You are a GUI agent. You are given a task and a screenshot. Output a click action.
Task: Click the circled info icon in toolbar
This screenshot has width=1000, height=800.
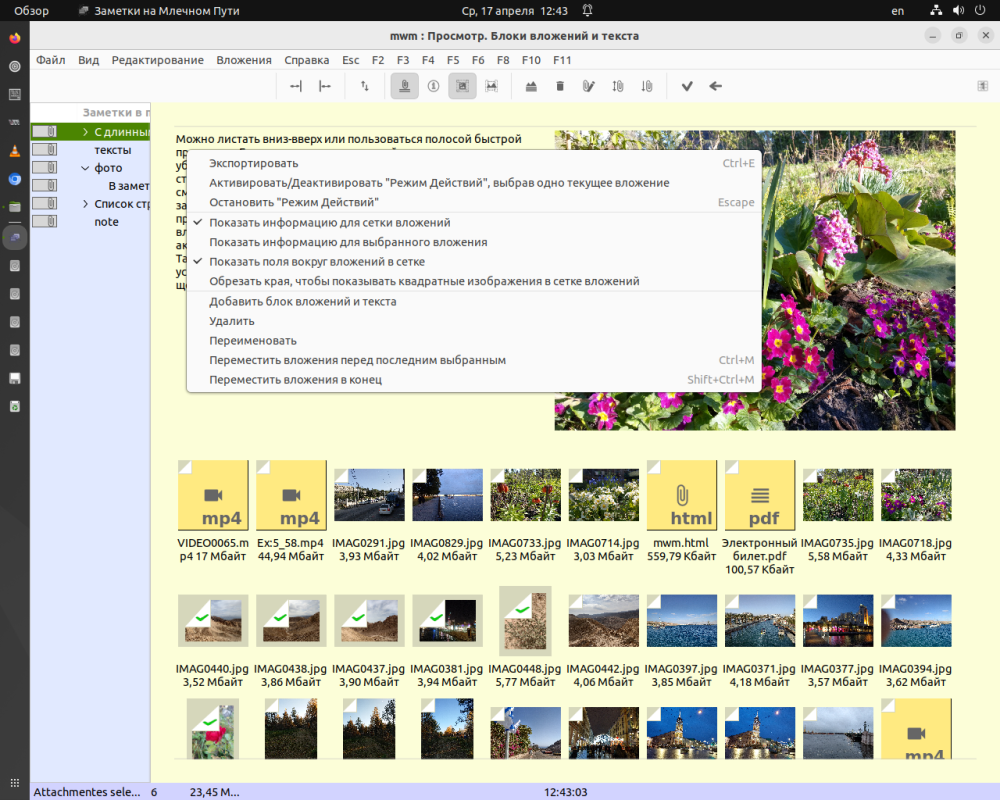click(x=433, y=87)
